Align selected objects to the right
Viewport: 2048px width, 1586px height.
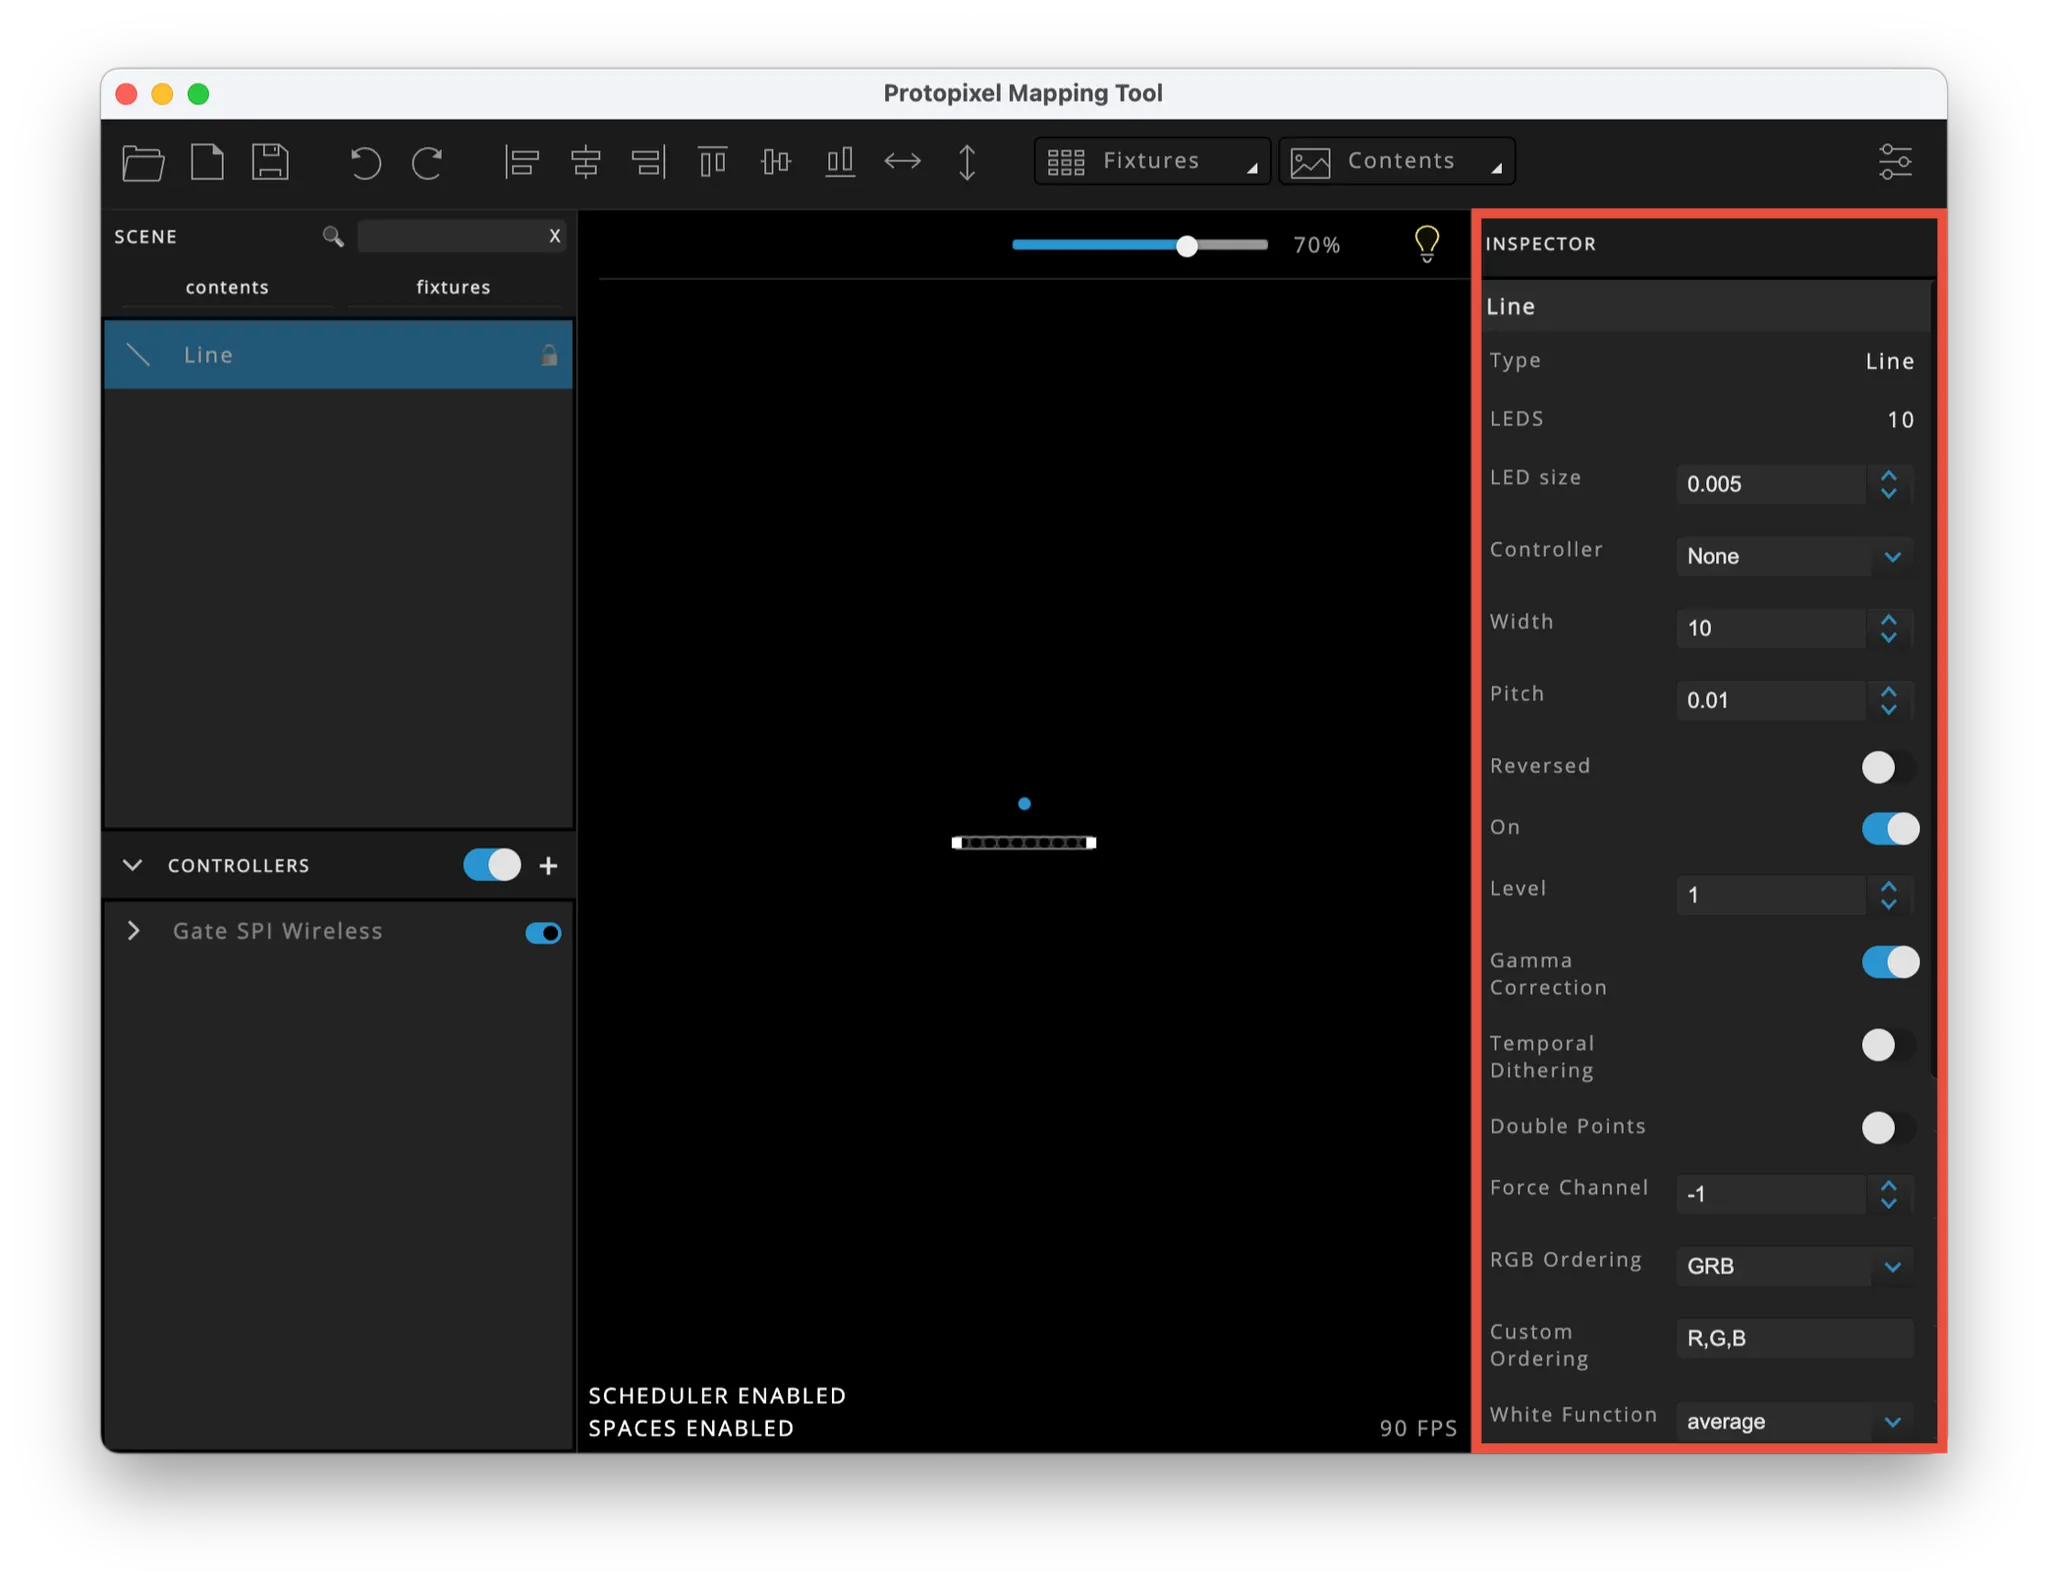click(x=648, y=162)
